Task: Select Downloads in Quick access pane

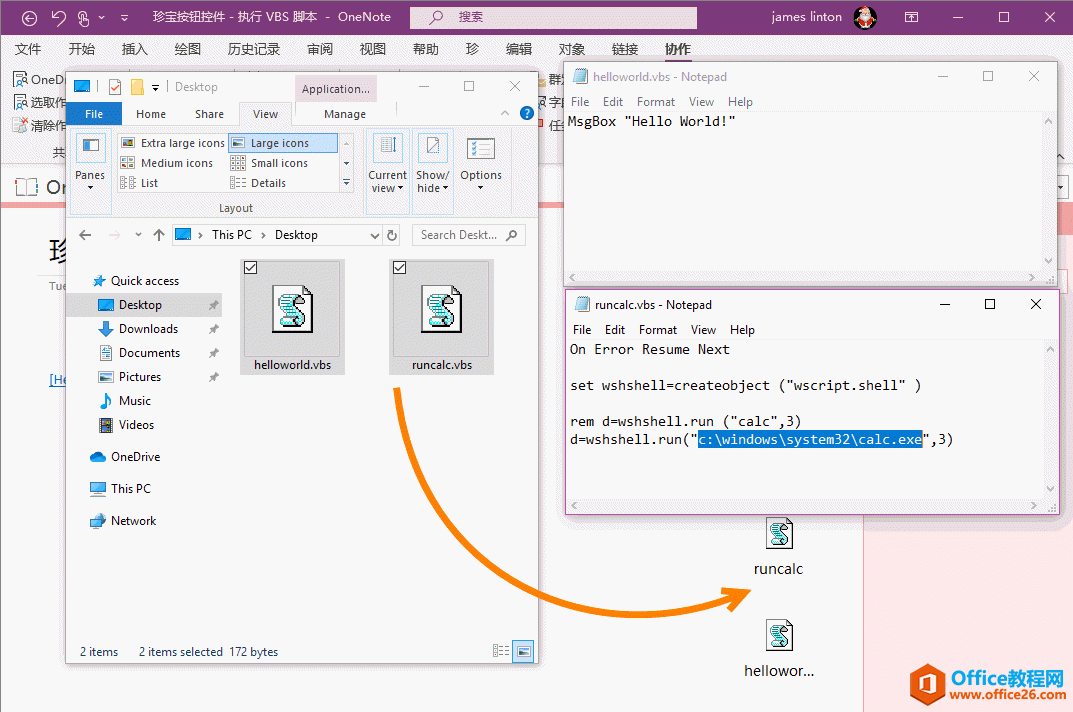Action: click(x=148, y=329)
